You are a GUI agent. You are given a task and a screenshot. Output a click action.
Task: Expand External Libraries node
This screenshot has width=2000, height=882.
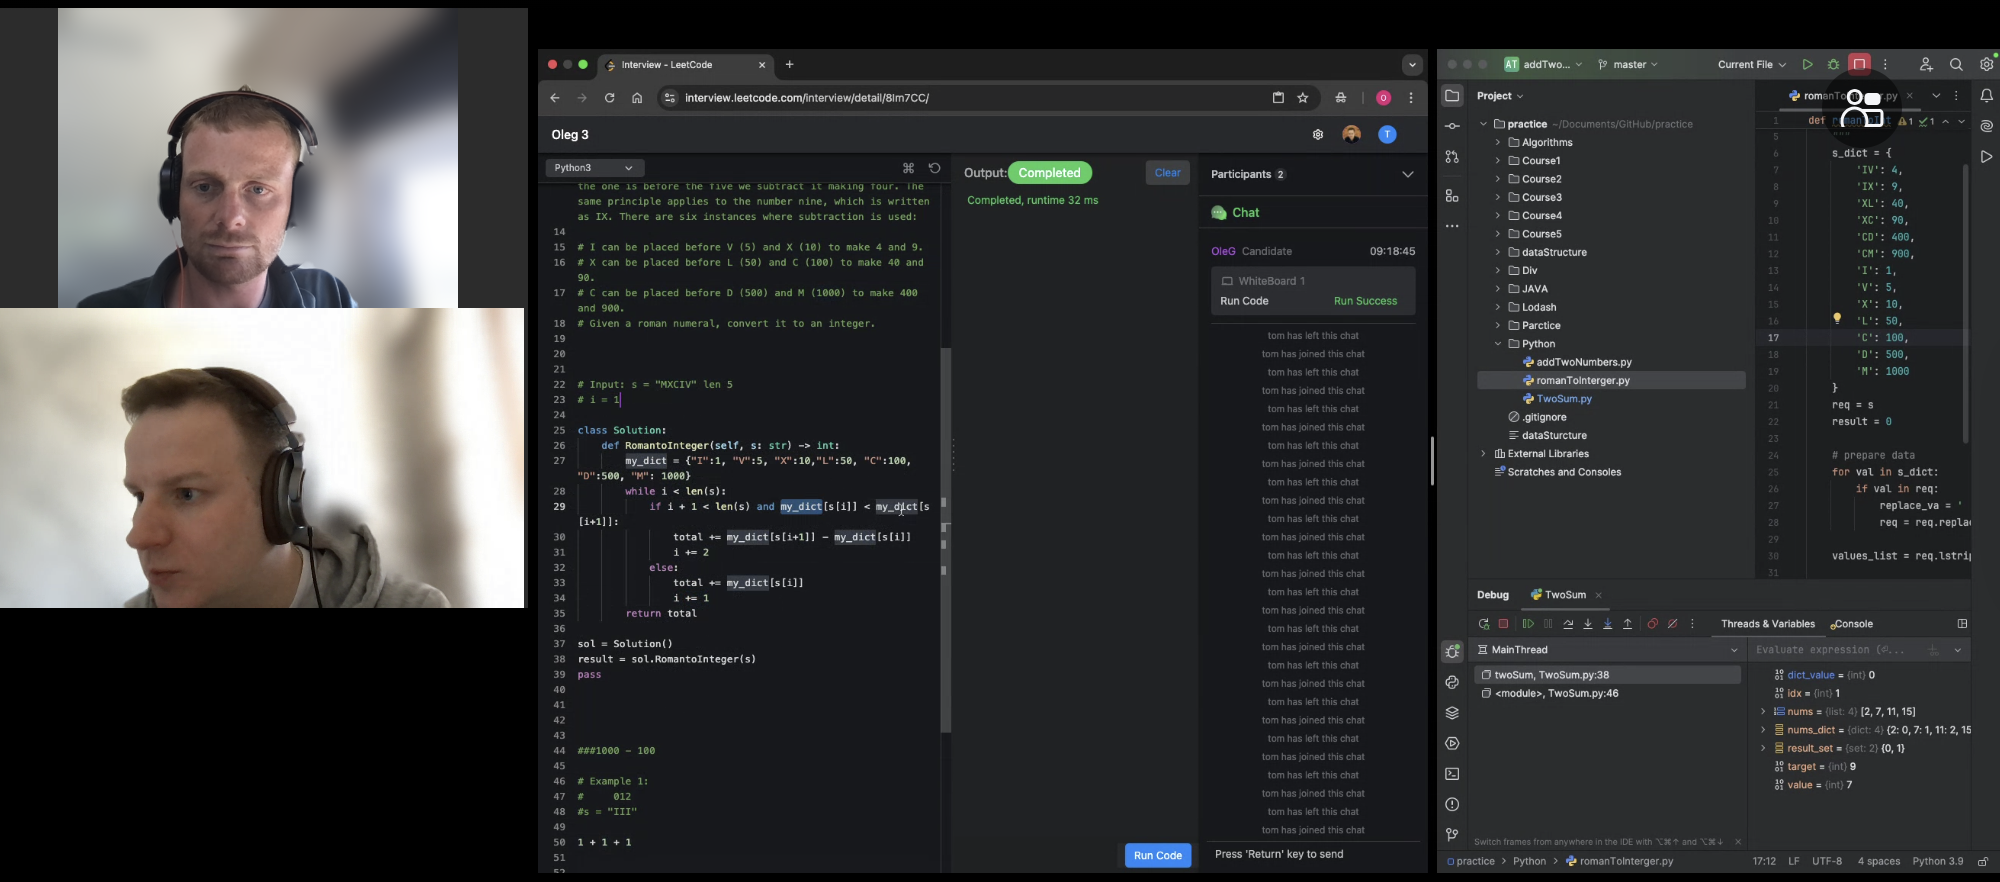tap(1484, 454)
